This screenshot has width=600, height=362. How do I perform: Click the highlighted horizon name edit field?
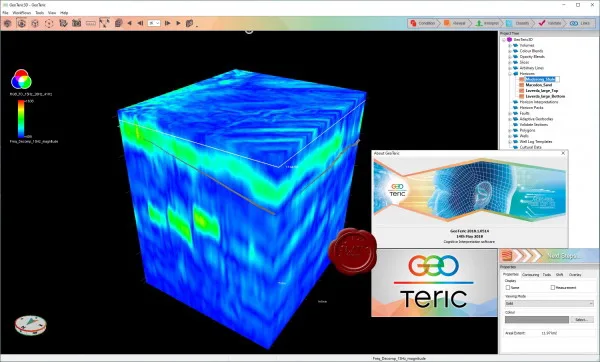click(x=542, y=79)
